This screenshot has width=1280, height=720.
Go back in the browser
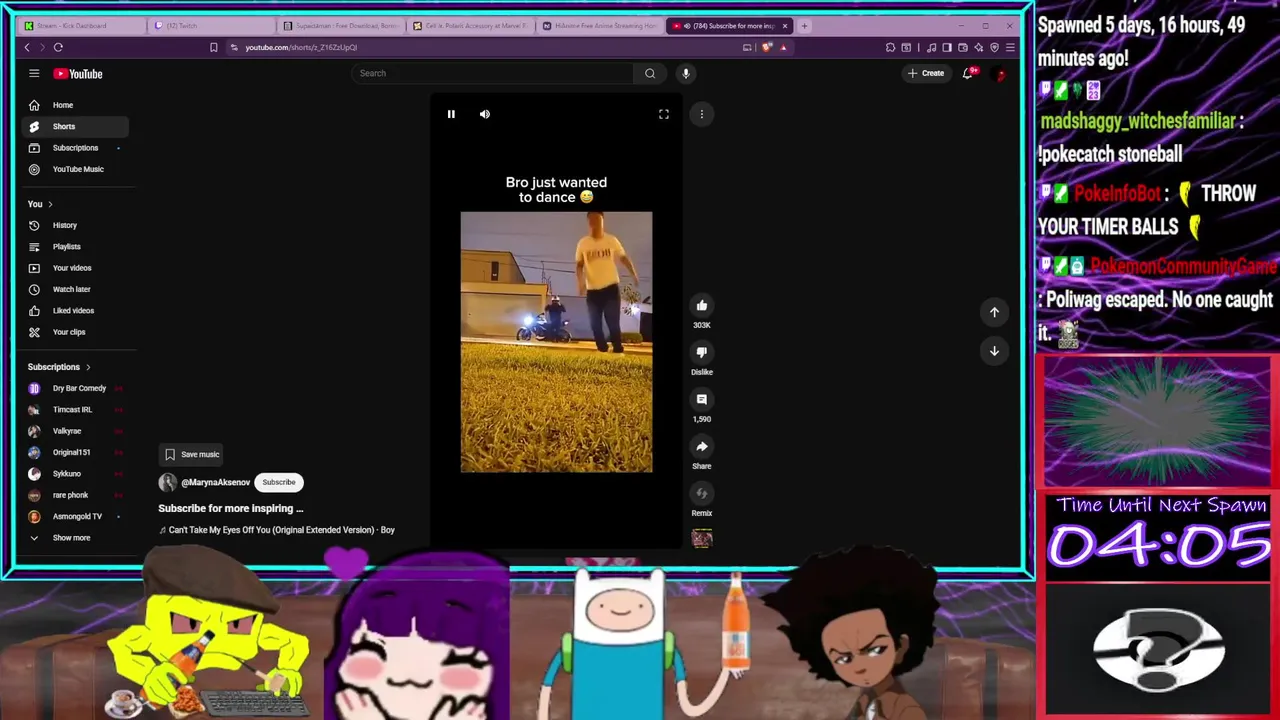pos(27,47)
